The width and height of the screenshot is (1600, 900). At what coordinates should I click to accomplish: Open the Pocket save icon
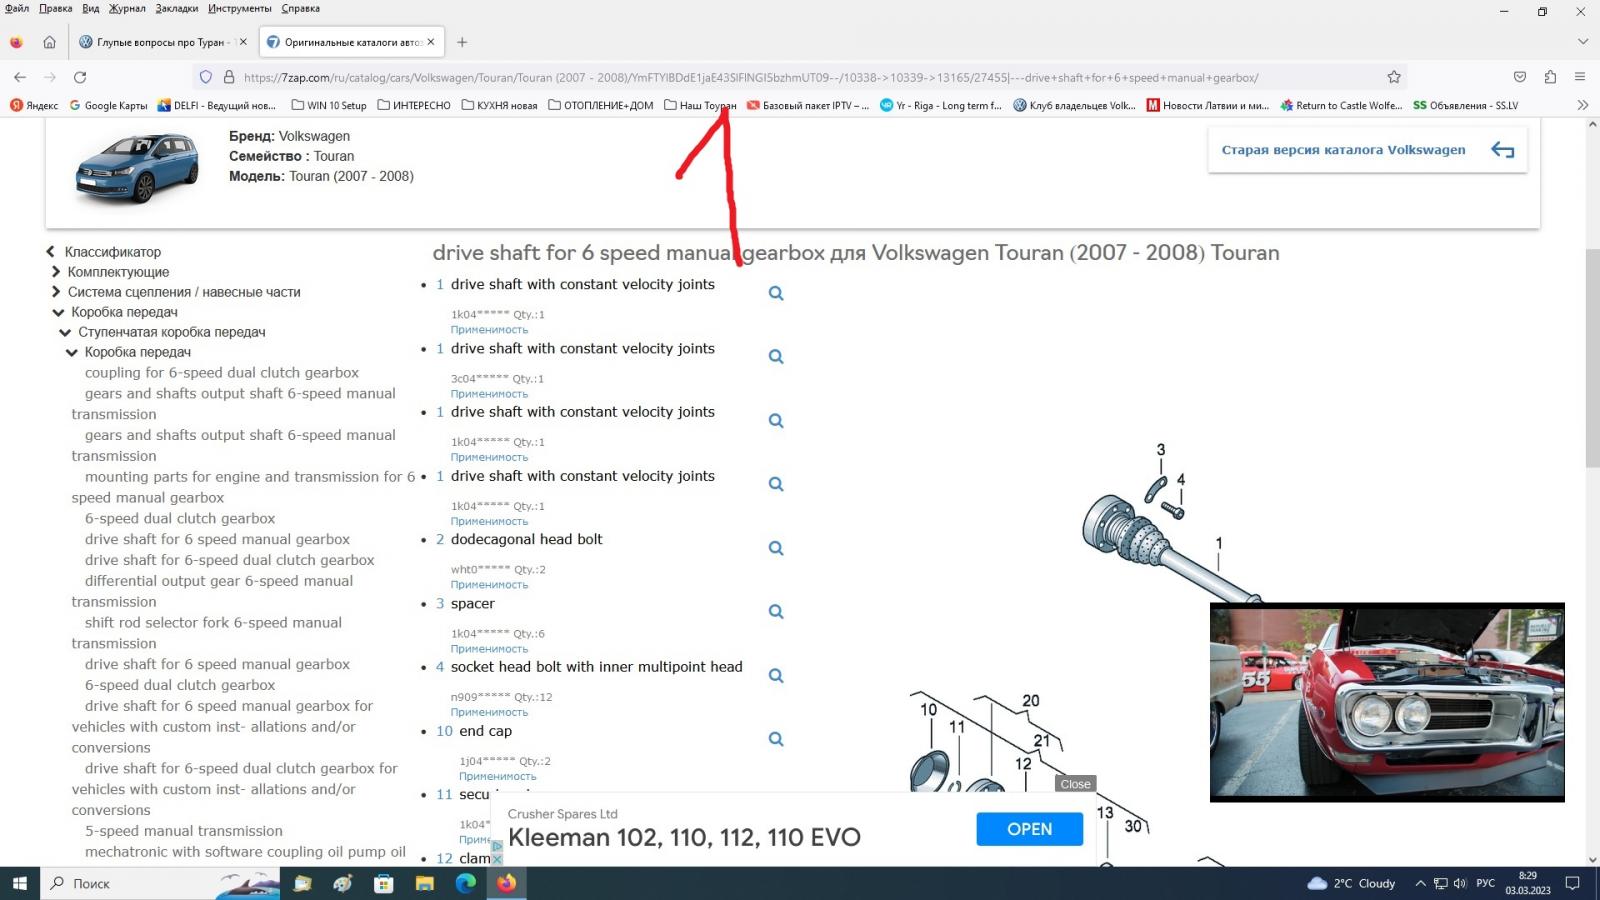(x=1520, y=77)
